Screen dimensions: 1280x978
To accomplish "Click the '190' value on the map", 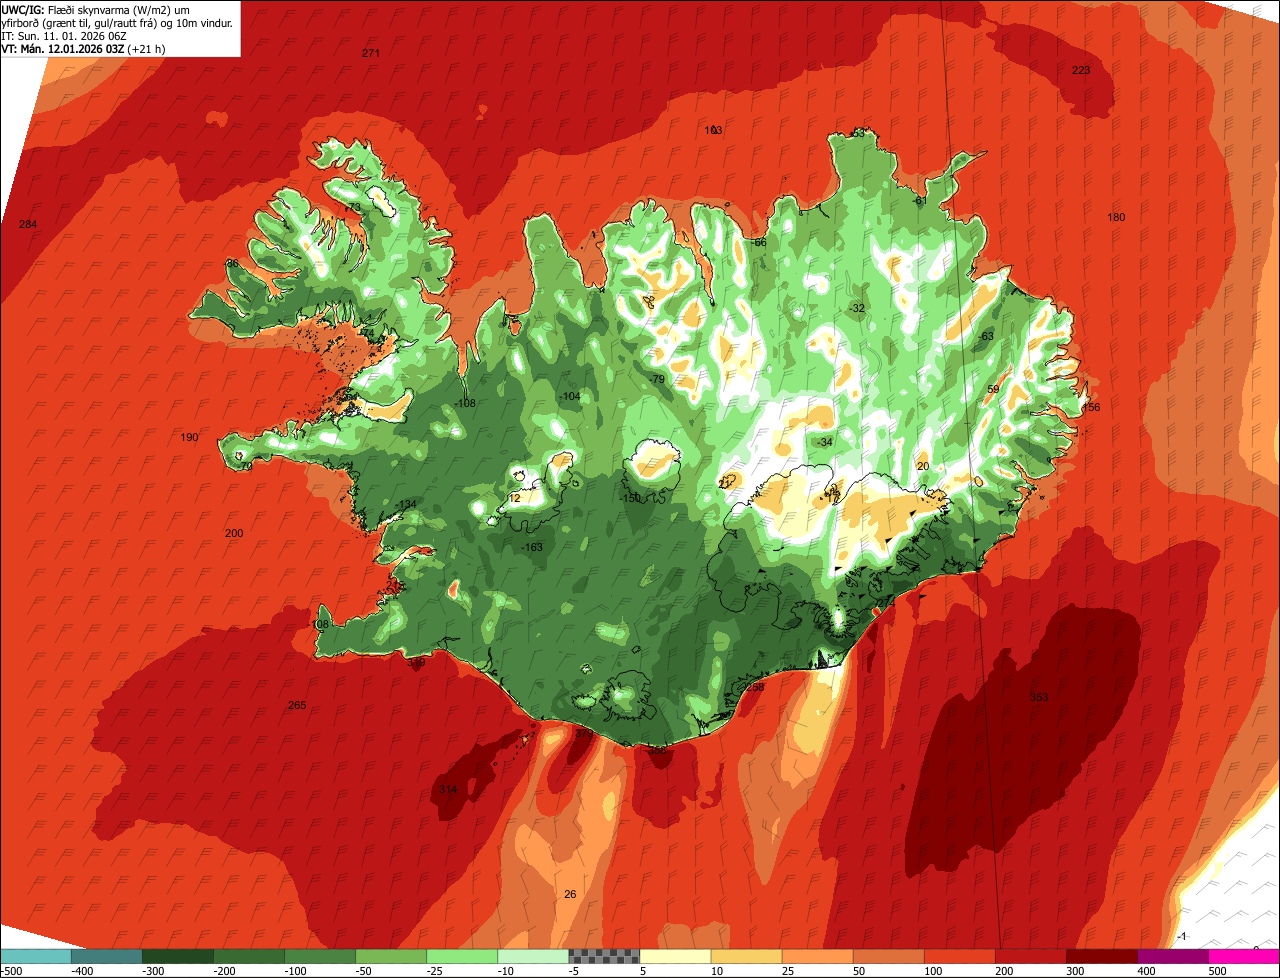I will coord(189,437).
